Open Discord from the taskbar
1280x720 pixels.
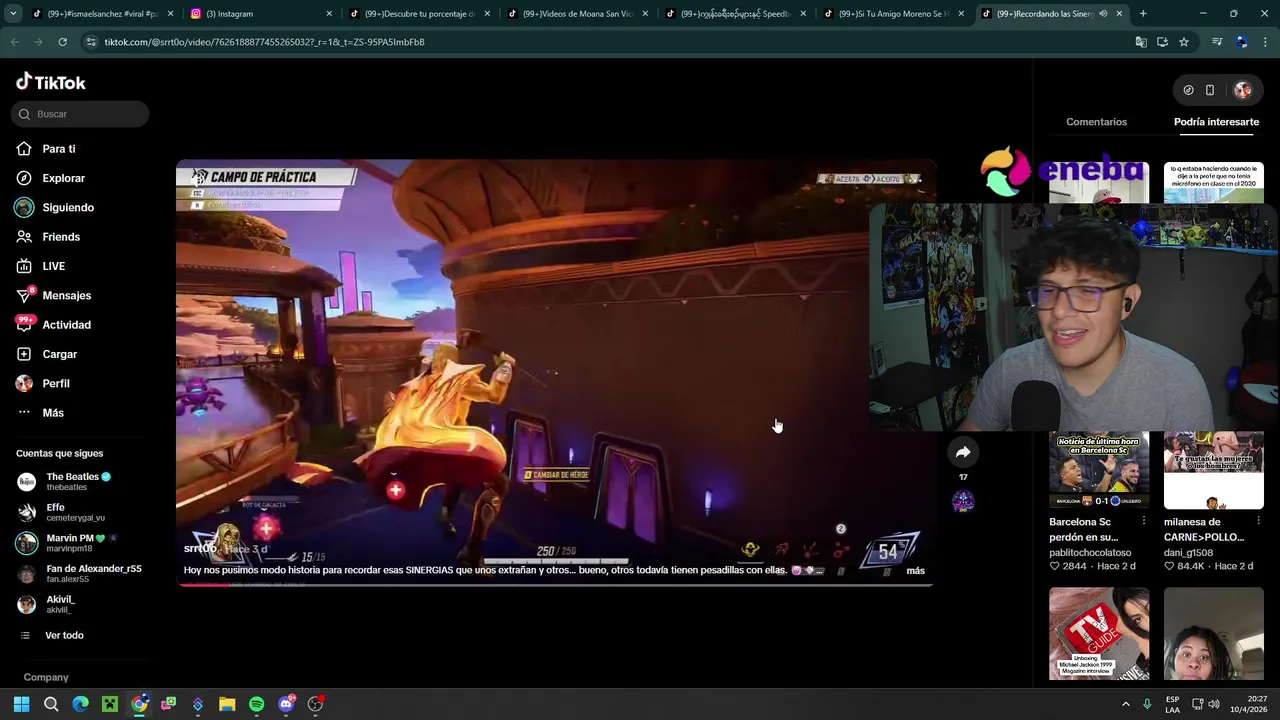coord(286,704)
